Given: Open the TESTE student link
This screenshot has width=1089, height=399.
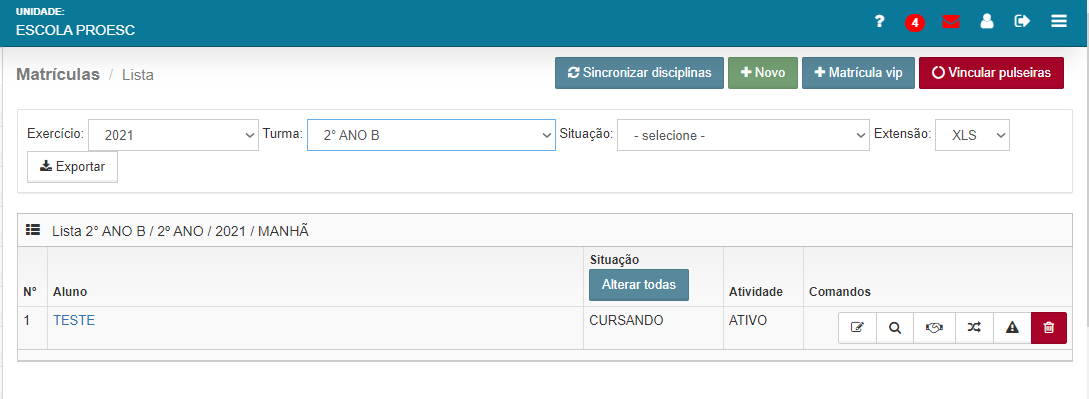Looking at the screenshot, I should (x=74, y=321).
